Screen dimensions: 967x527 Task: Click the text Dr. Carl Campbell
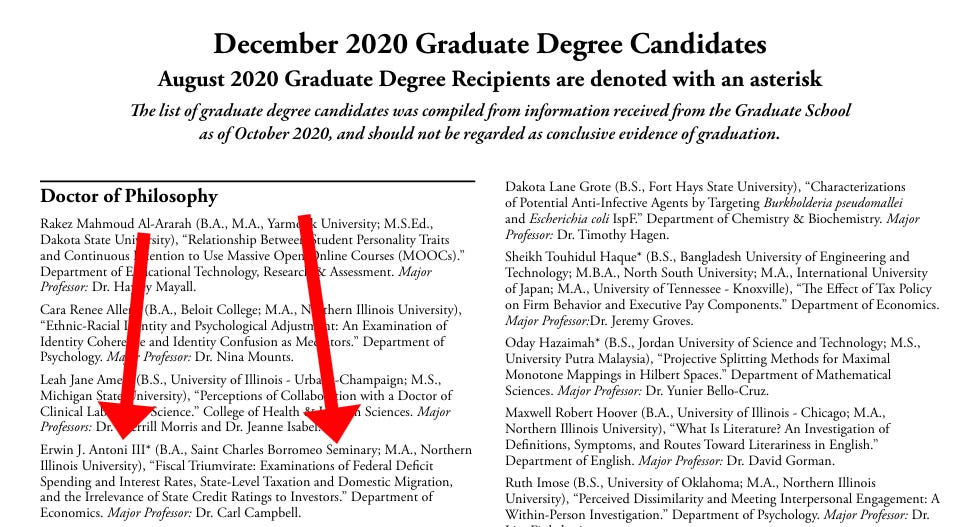pyautogui.click(x=248, y=513)
